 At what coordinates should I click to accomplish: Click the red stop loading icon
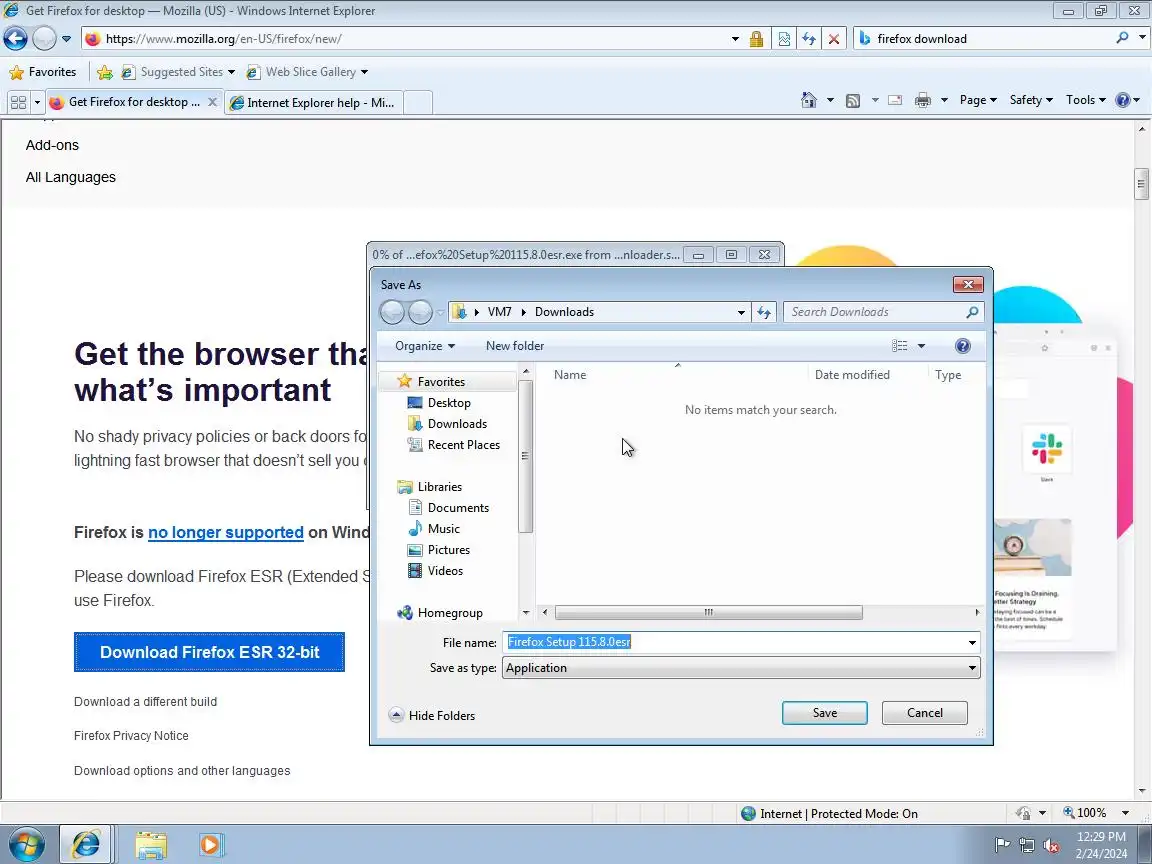(x=834, y=39)
